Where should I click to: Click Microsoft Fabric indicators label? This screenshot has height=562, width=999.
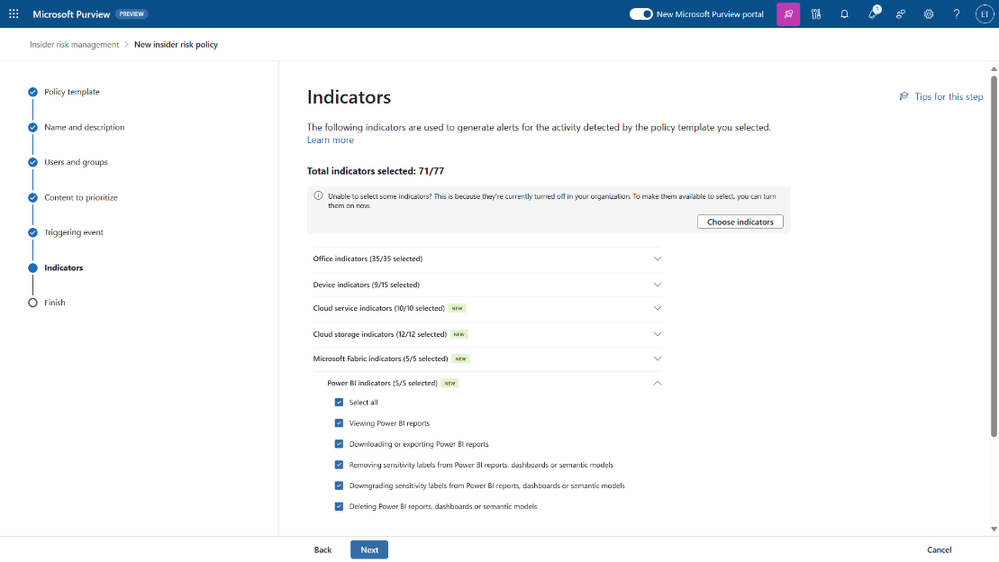tap(380, 359)
